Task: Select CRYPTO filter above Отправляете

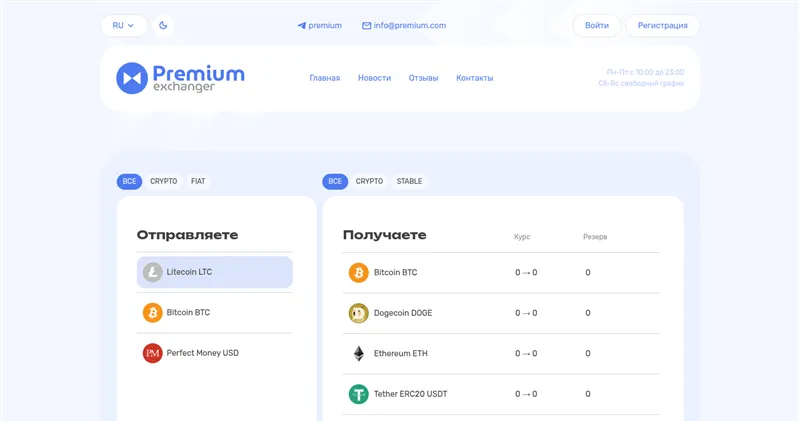Action: point(163,181)
